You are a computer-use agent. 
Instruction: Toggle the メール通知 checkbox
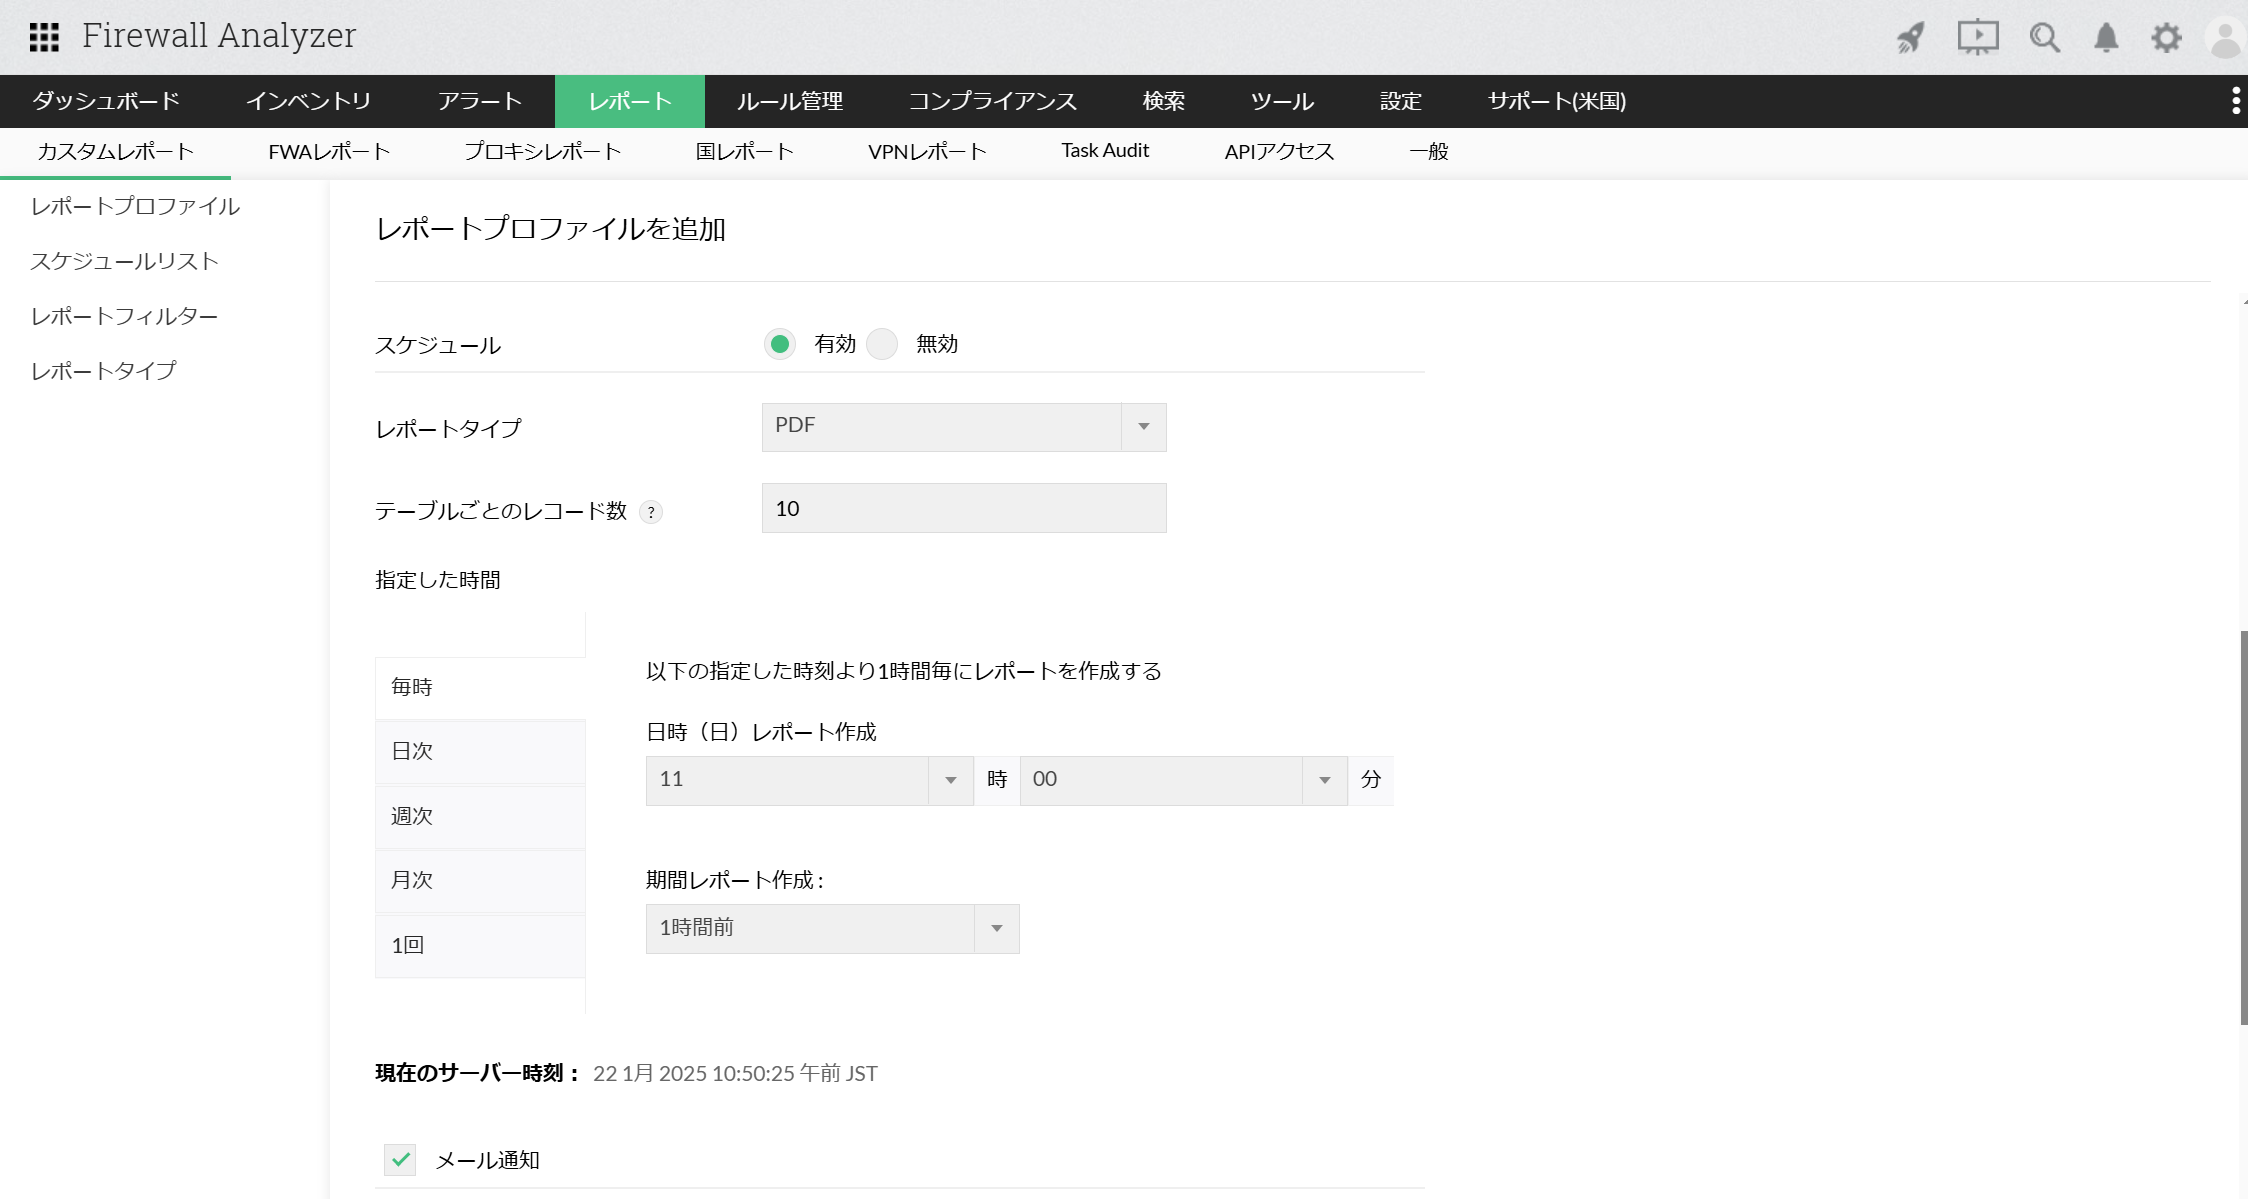pos(400,1160)
